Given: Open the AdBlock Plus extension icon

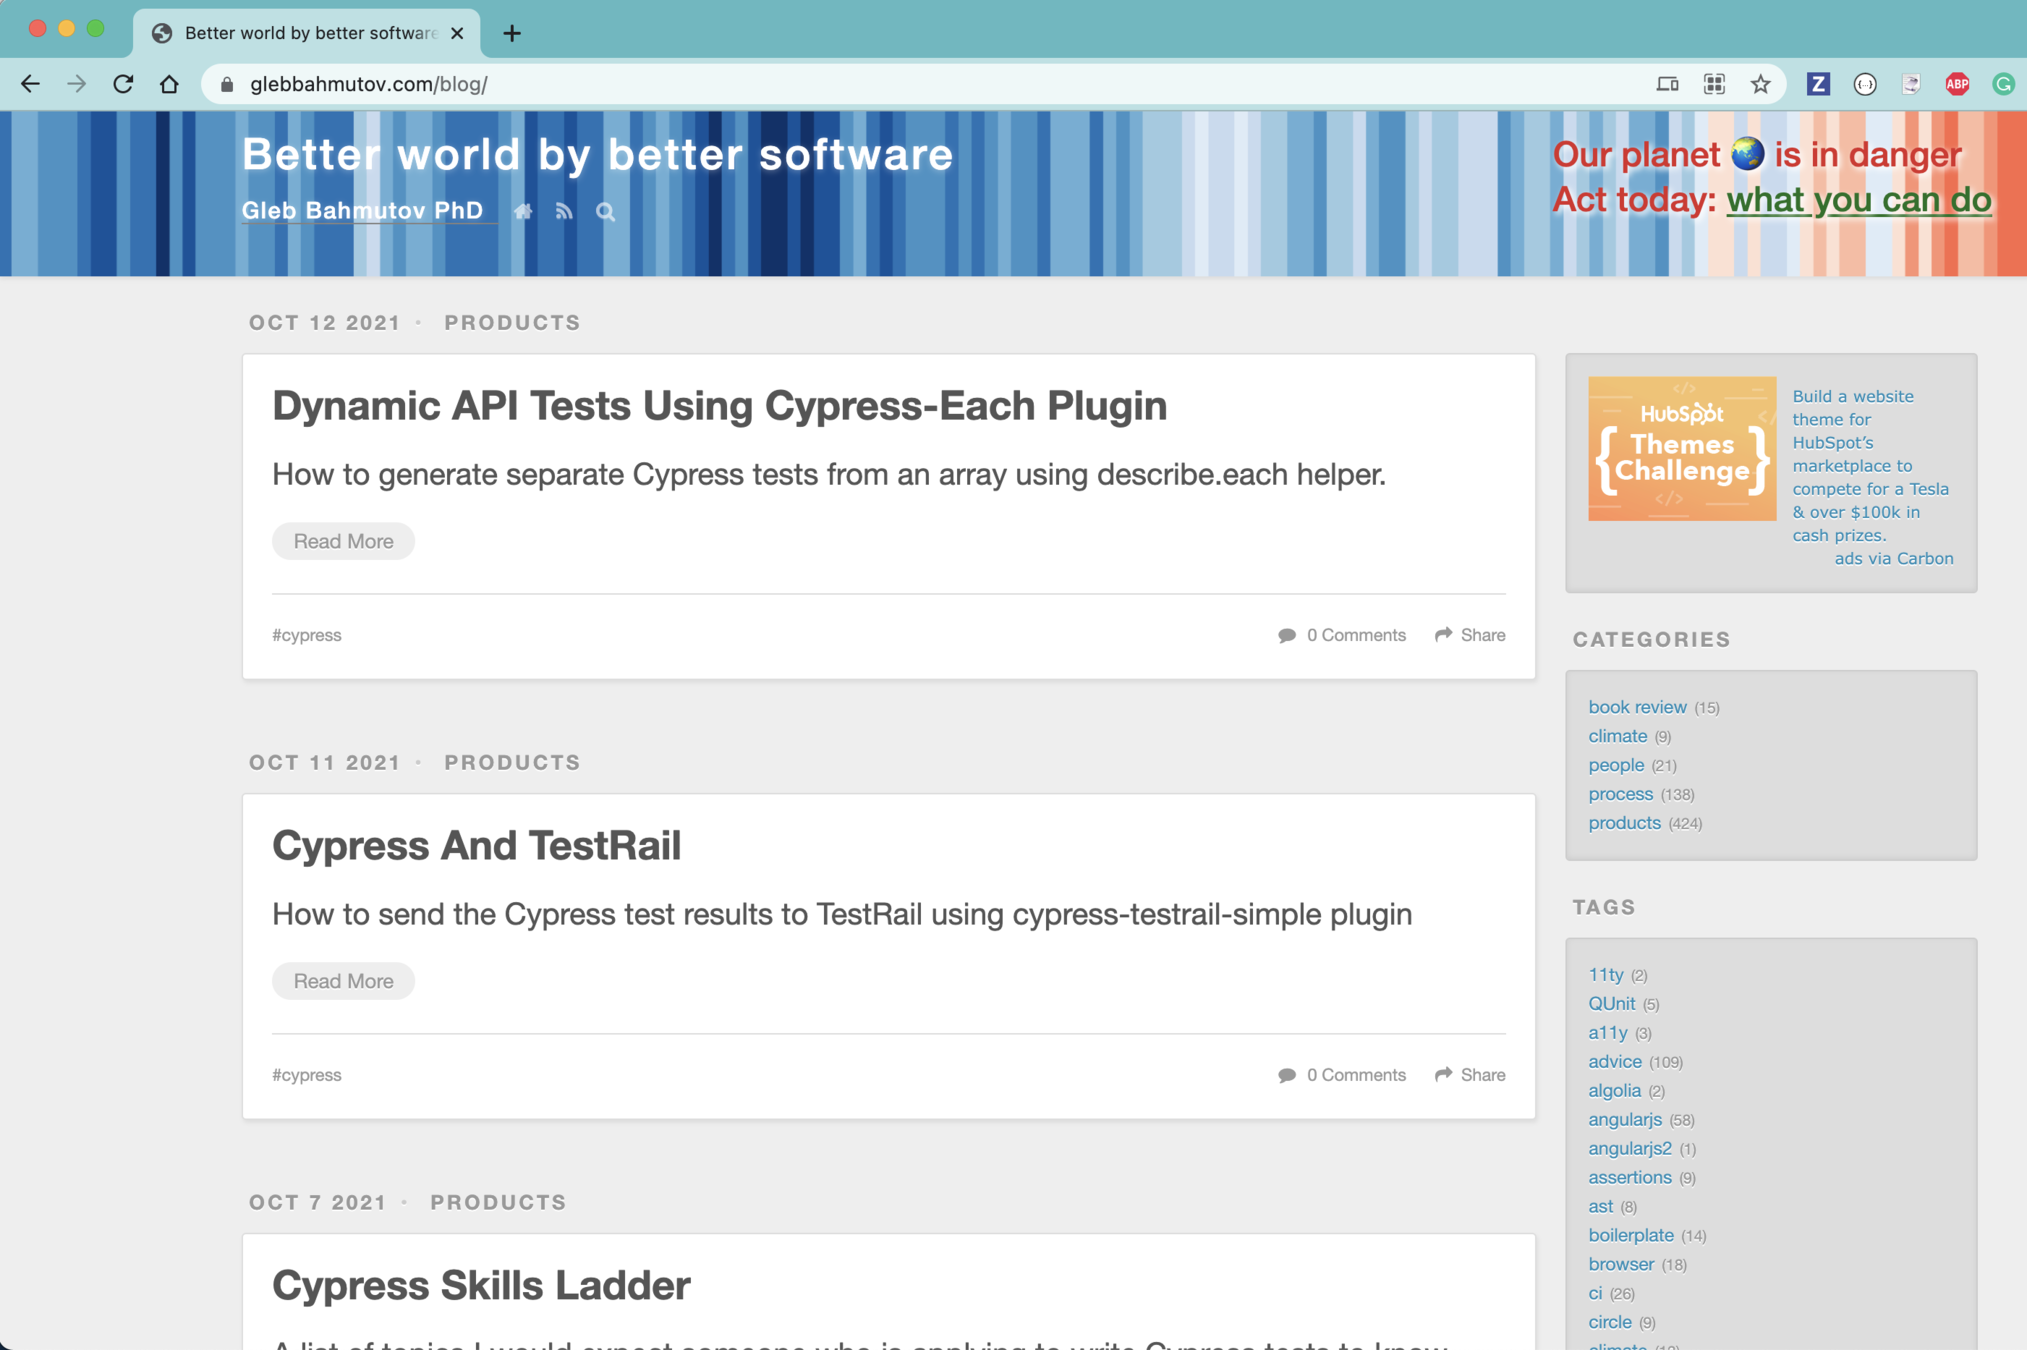Looking at the screenshot, I should (x=1957, y=84).
